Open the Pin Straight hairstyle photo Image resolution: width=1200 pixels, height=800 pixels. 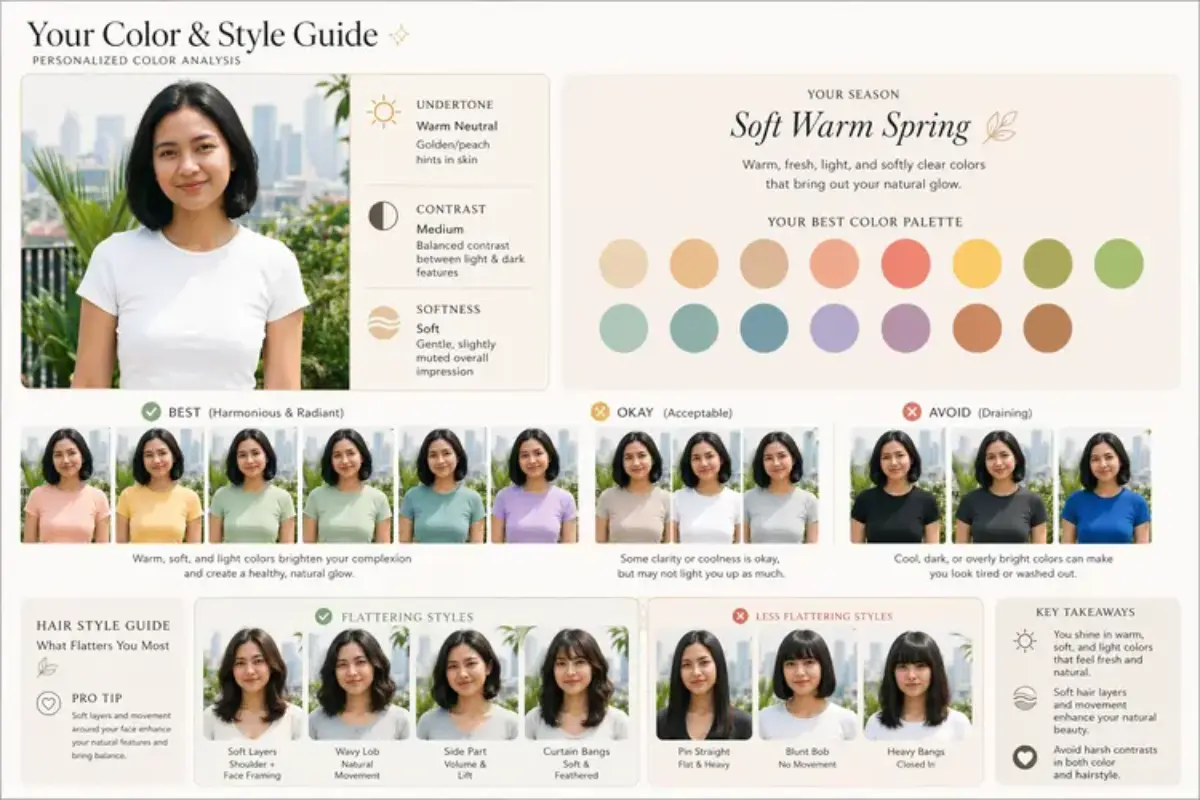(704, 683)
